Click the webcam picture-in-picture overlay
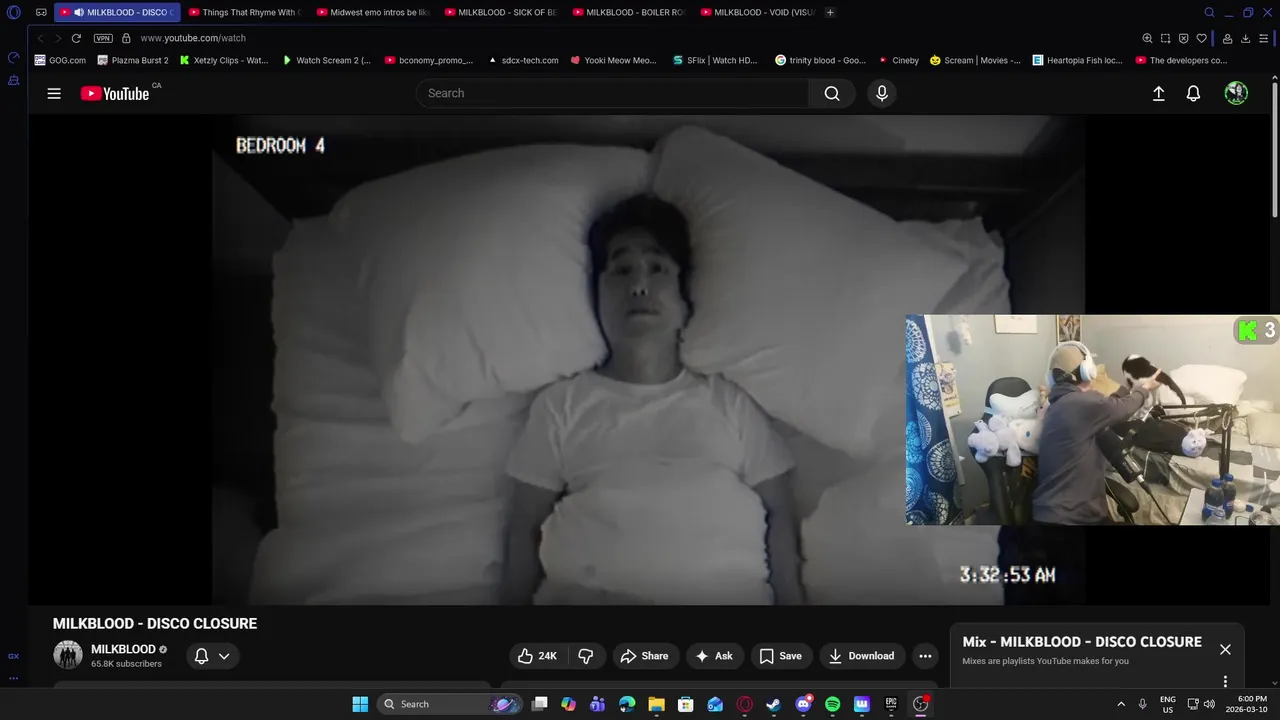This screenshot has height=720, width=1280. pyautogui.click(x=1093, y=419)
